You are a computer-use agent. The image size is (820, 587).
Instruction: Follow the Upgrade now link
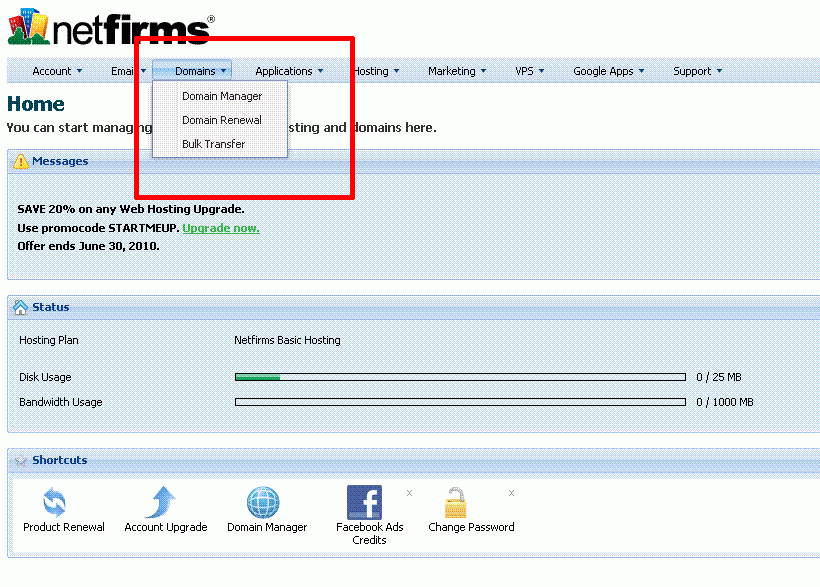click(x=221, y=228)
